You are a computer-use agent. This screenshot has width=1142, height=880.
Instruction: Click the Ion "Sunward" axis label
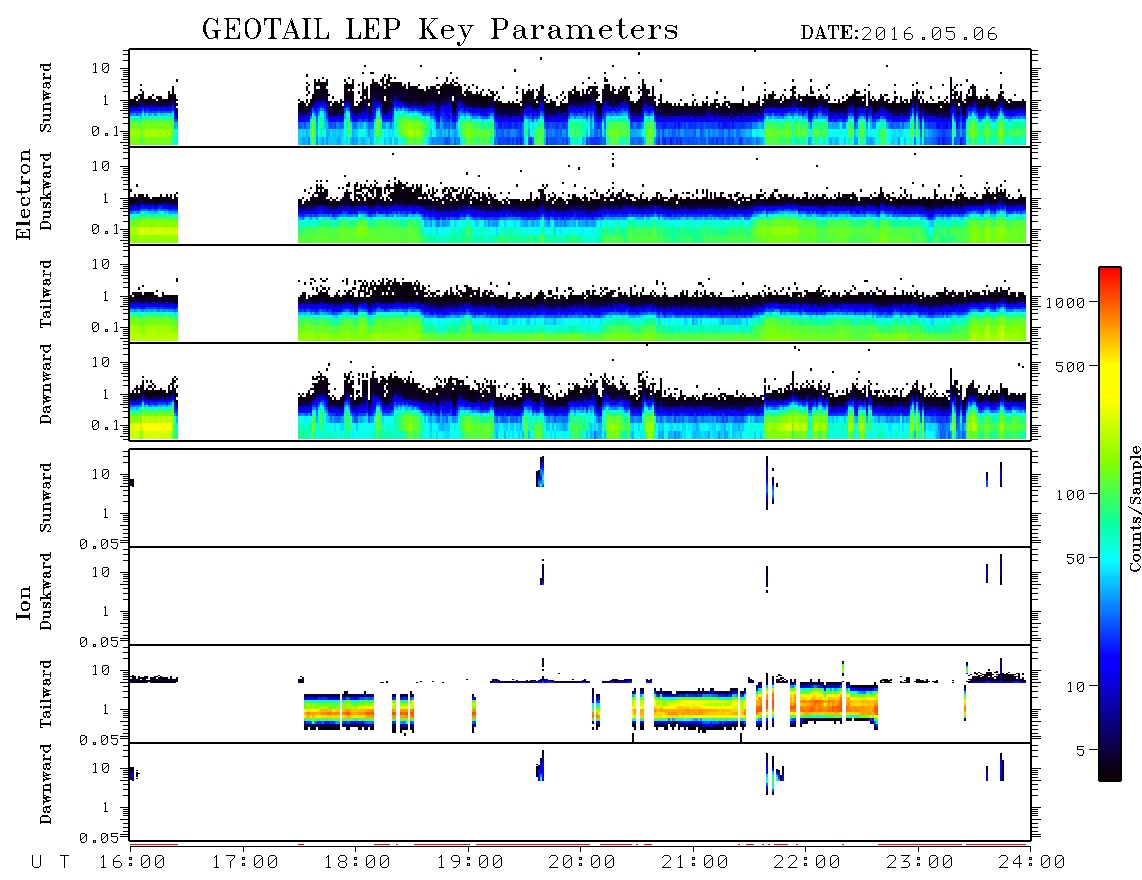[46, 498]
